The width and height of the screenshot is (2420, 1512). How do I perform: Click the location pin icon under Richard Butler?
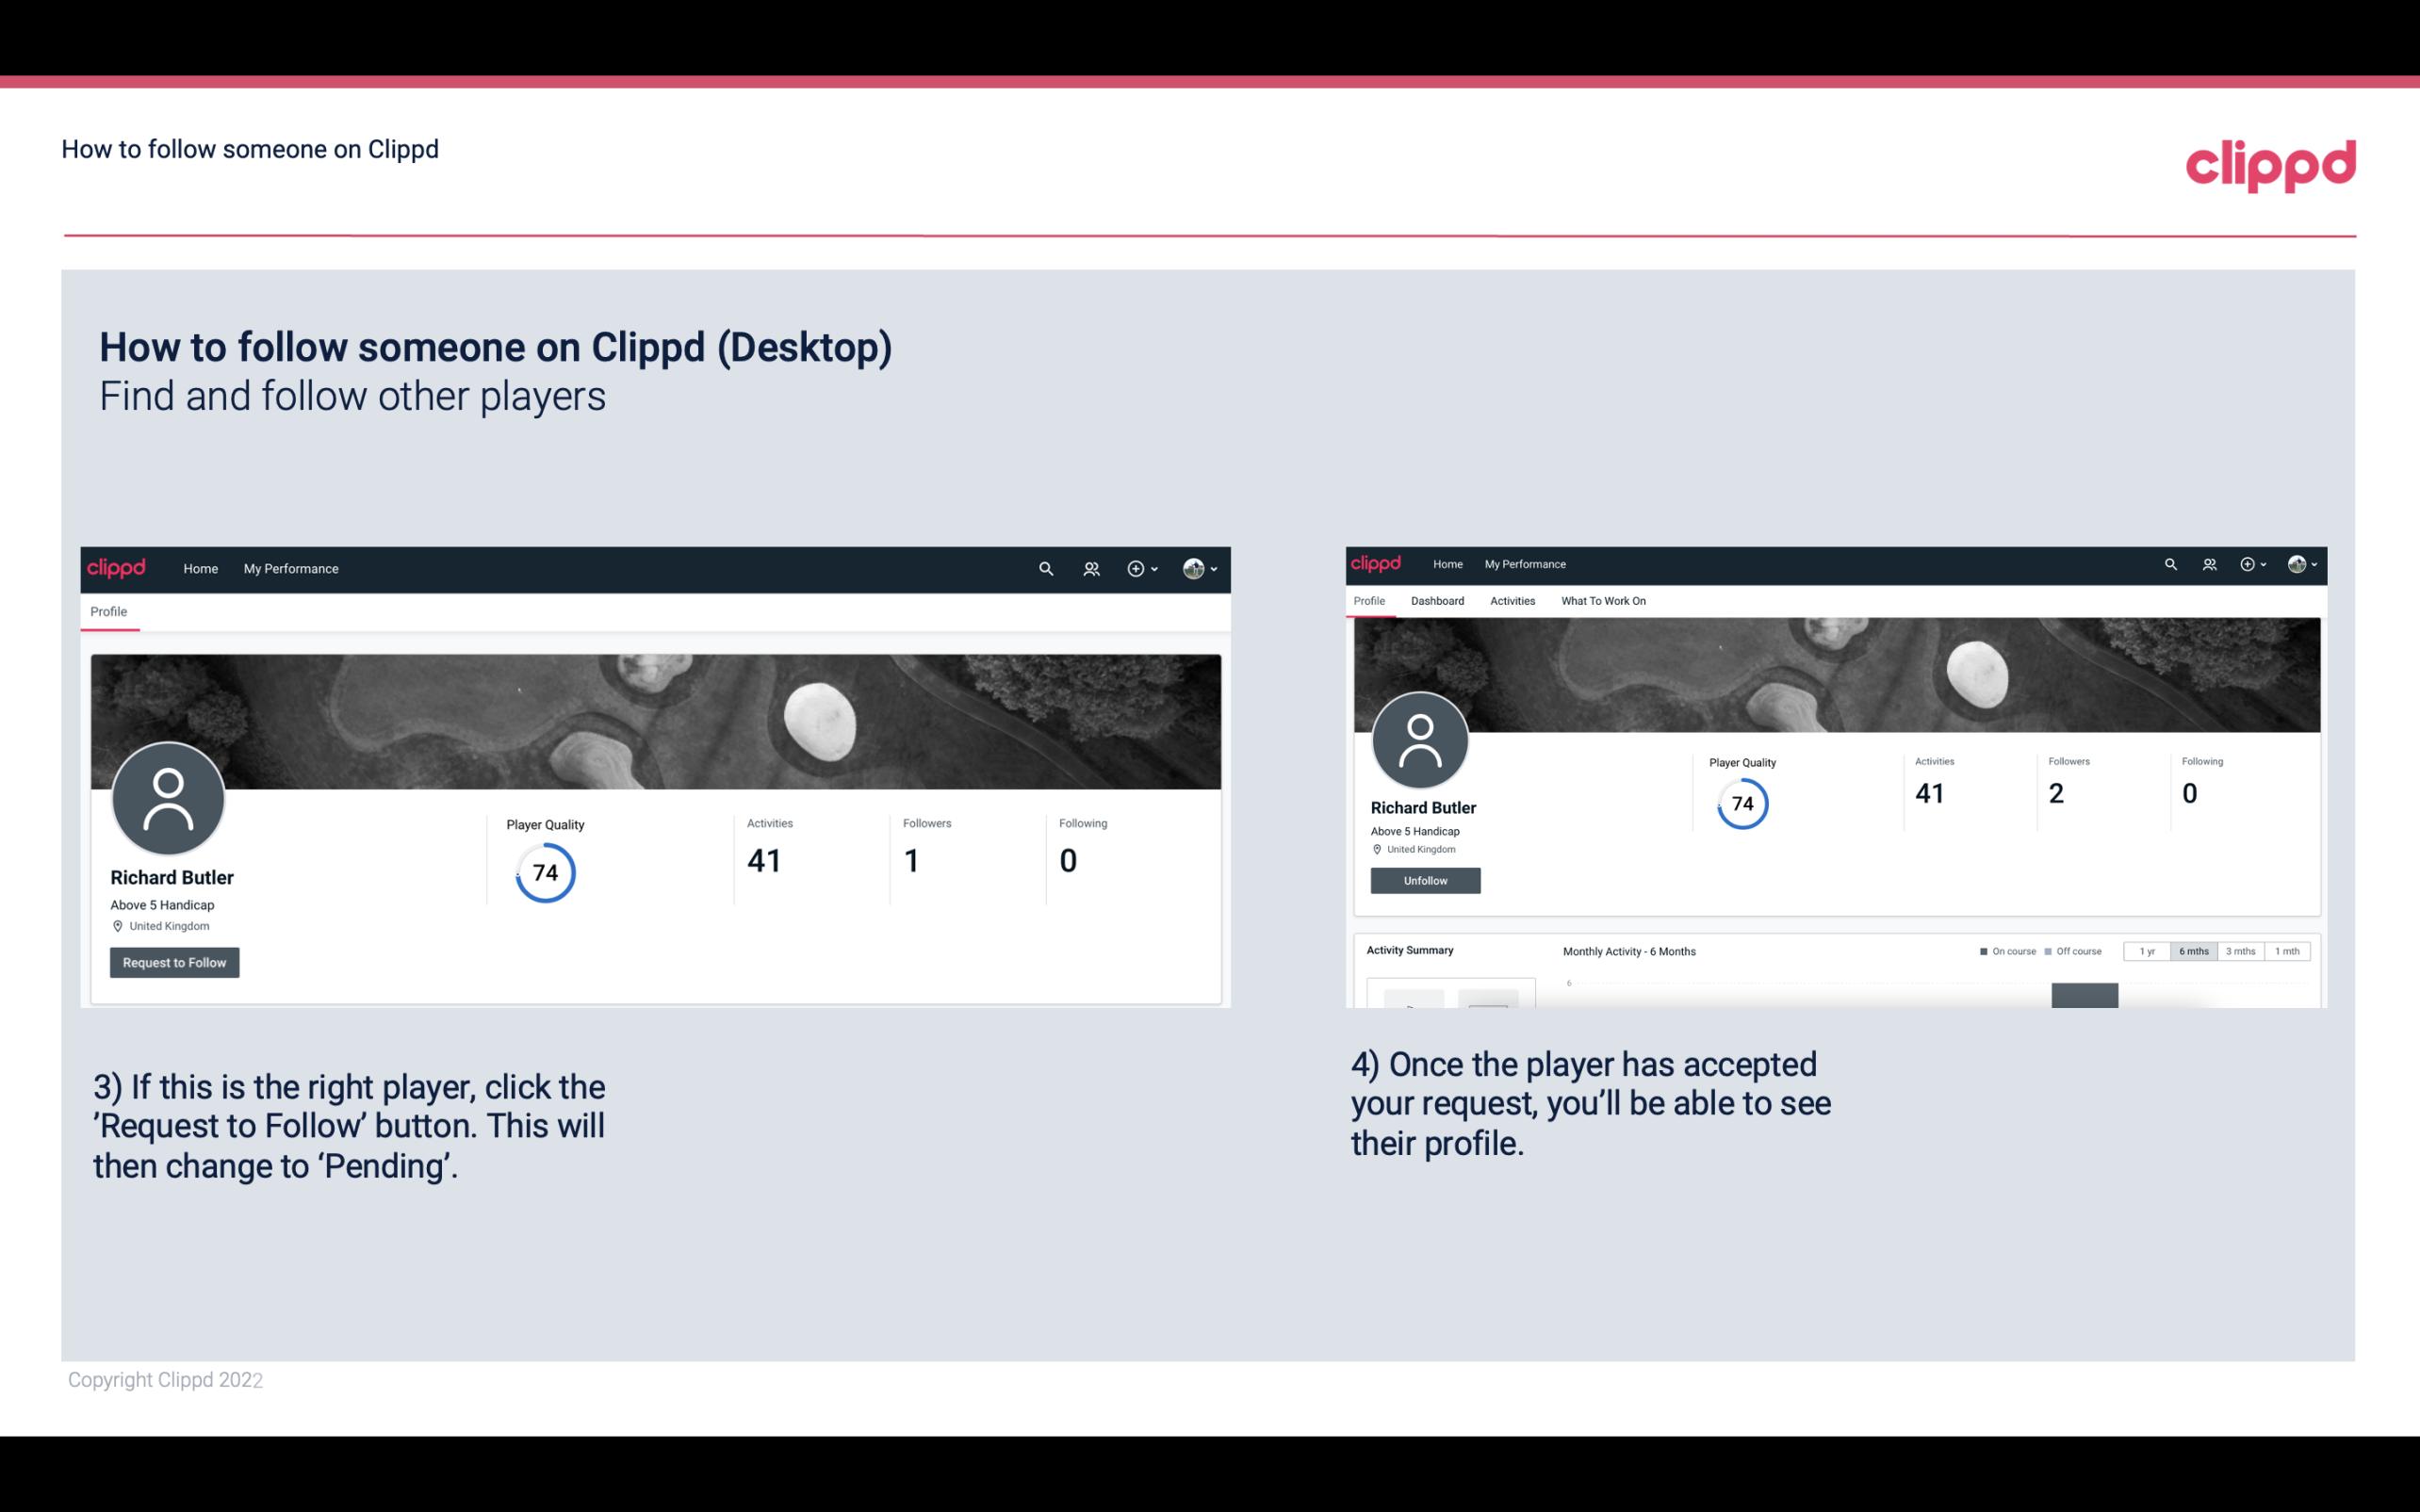point(117,925)
